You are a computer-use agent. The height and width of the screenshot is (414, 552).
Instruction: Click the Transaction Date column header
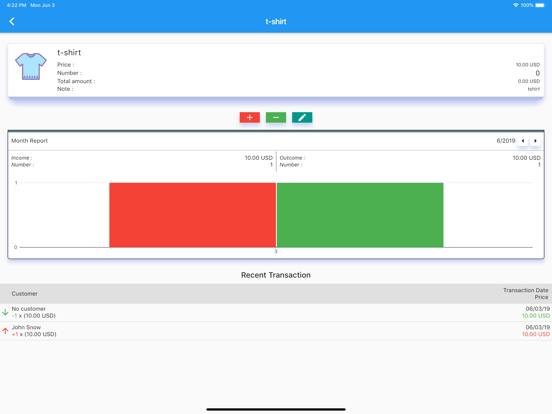coord(525,290)
